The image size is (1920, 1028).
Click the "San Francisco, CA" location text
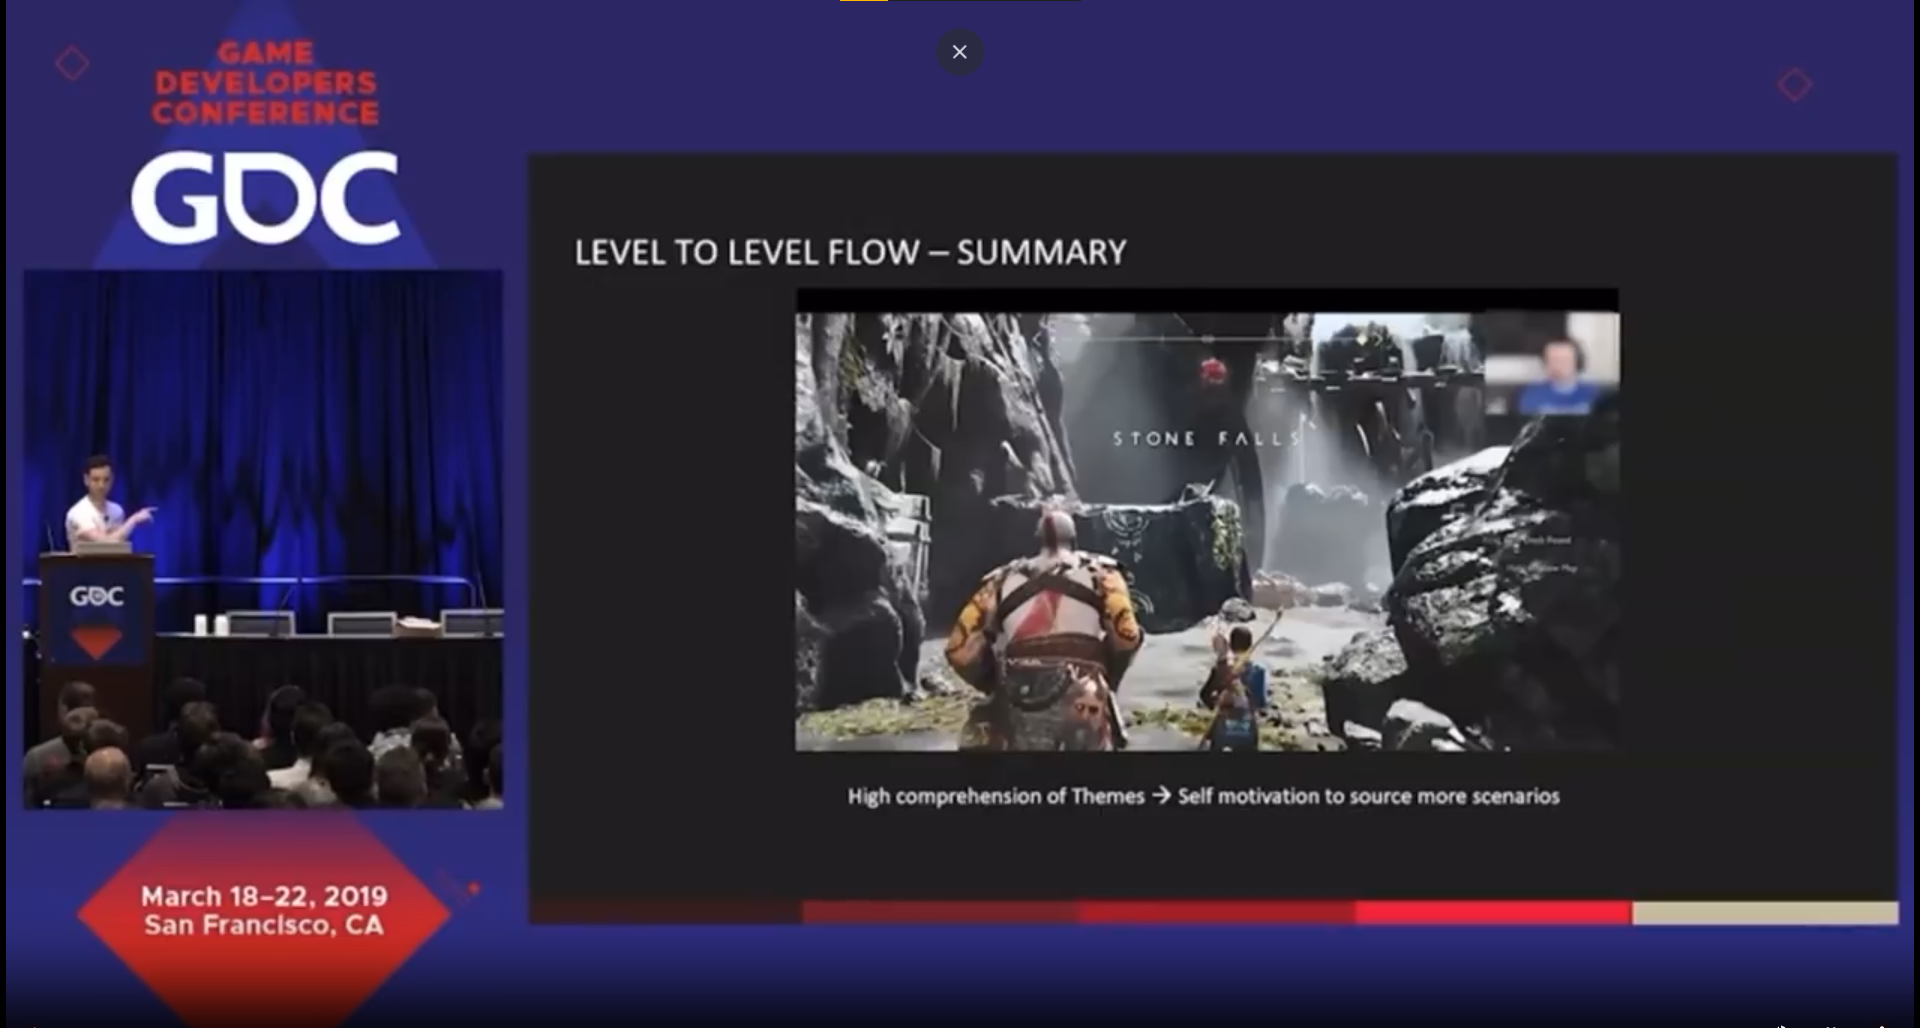point(264,925)
